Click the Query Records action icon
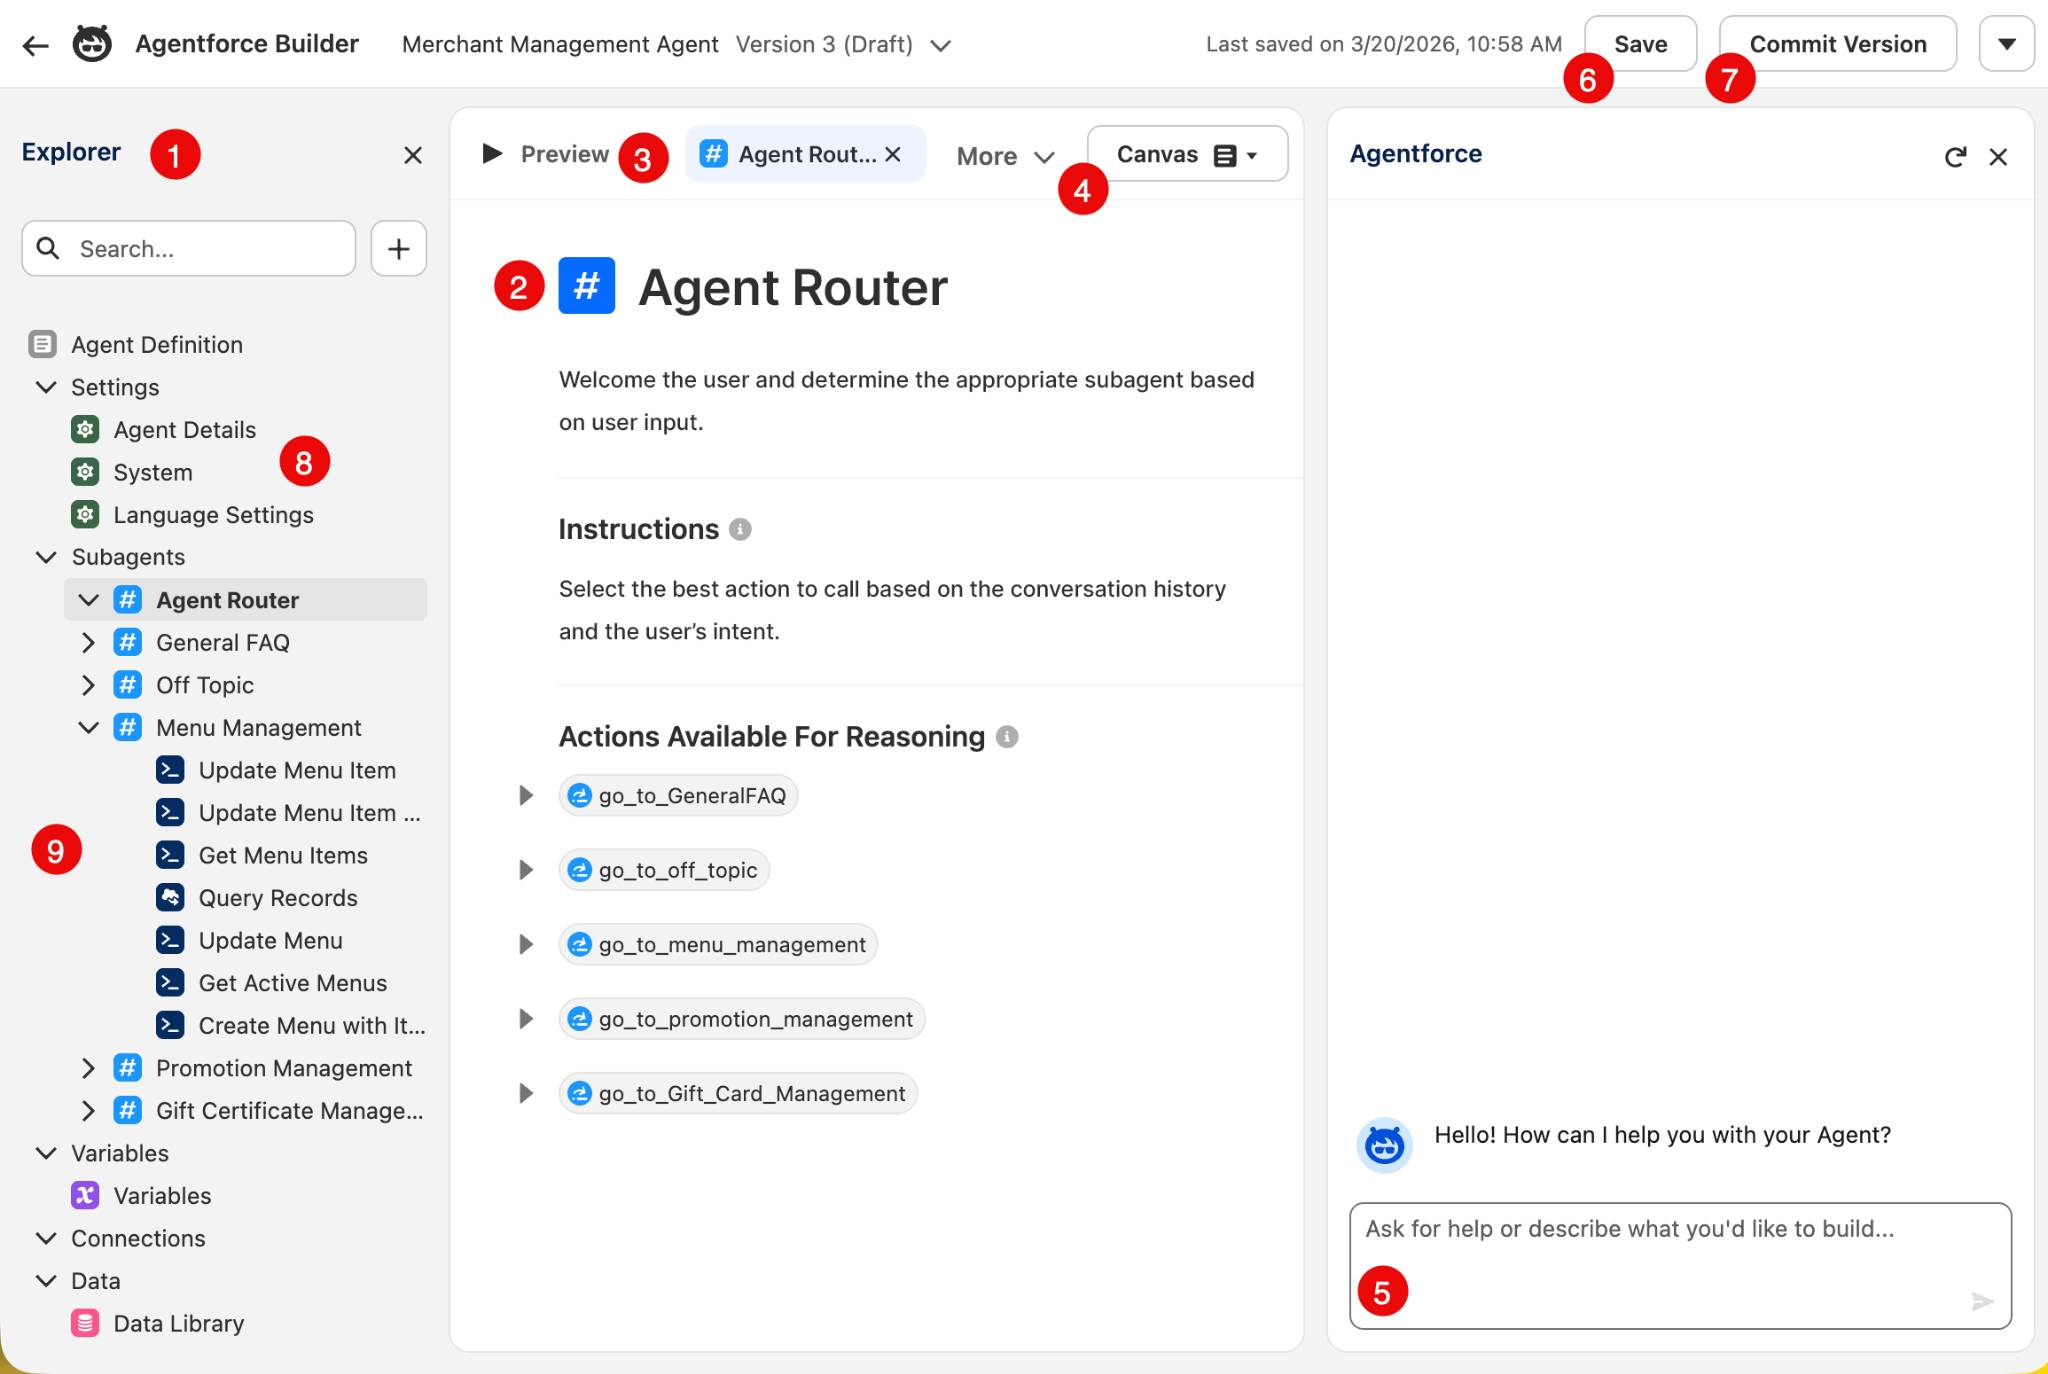The height and width of the screenshot is (1374, 2048). tap(170, 898)
